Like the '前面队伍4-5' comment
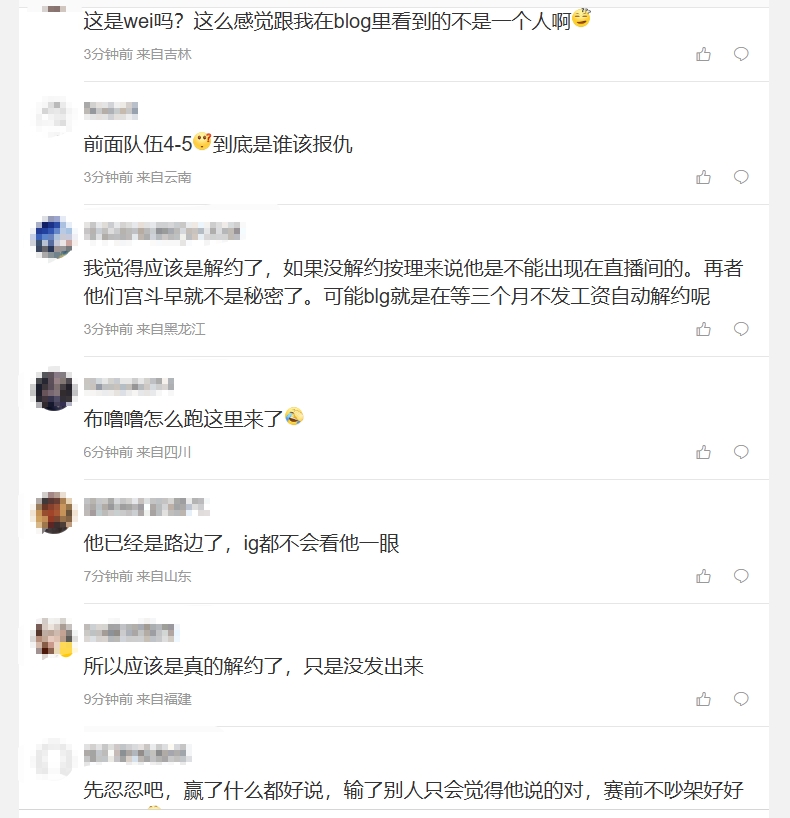Image resolution: width=790 pixels, height=818 pixels. (x=703, y=177)
